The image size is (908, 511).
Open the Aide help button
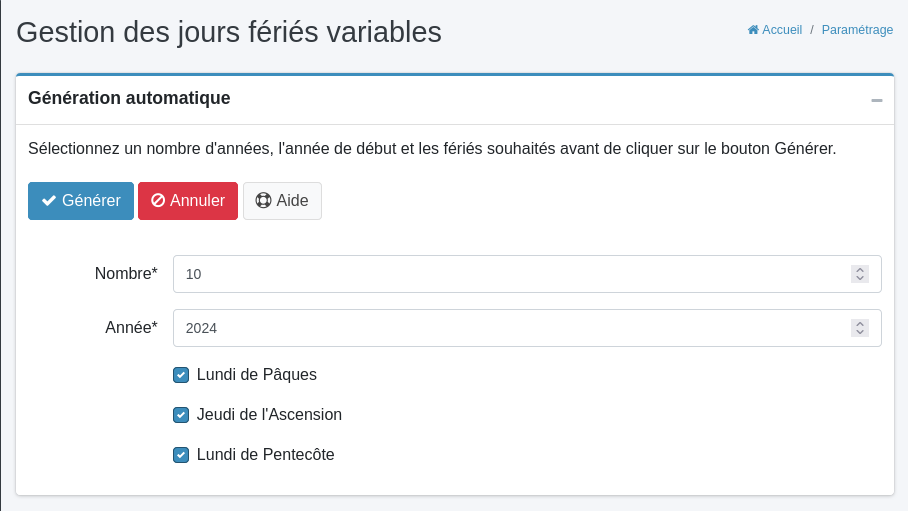282,201
